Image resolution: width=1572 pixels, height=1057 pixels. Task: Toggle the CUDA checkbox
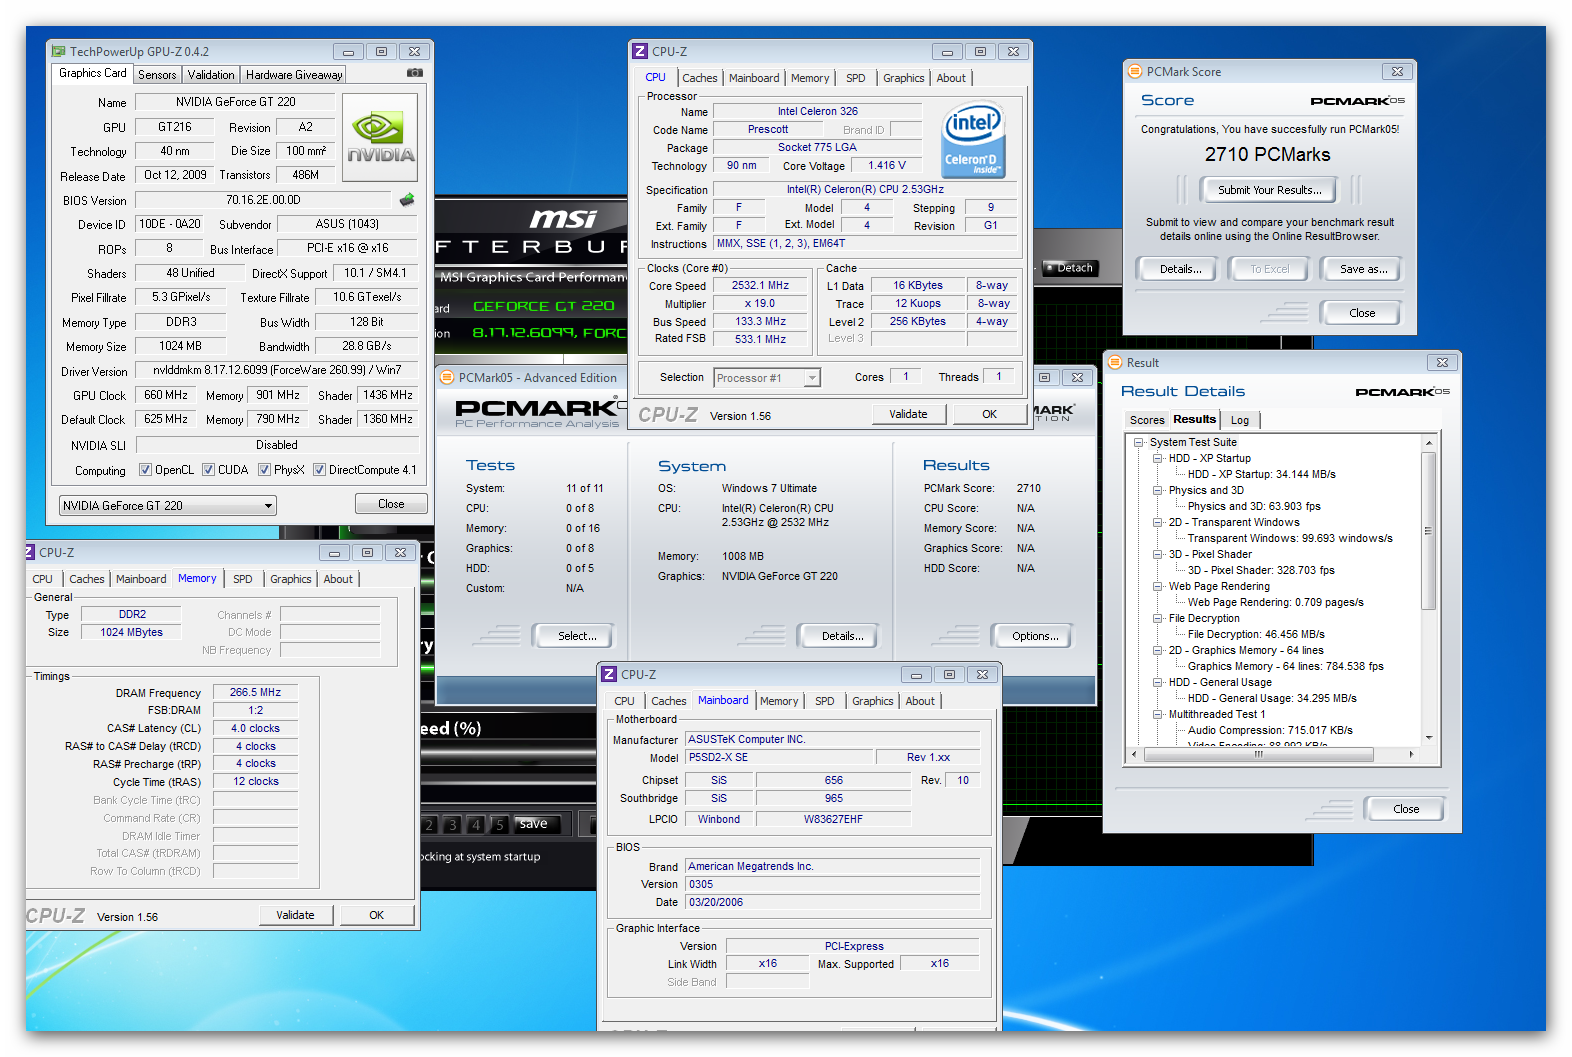[x=208, y=470]
